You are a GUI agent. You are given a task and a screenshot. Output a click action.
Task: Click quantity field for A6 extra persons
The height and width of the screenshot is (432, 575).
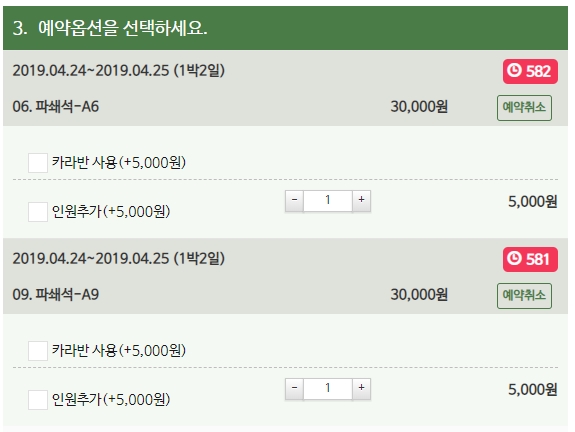[328, 201]
